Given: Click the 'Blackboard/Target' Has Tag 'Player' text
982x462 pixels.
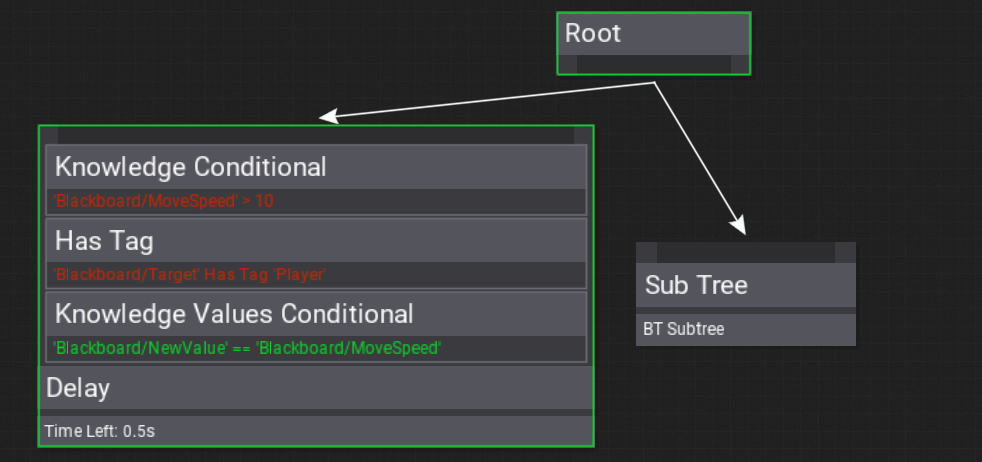Looking at the screenshot, I should click(190, 275).
